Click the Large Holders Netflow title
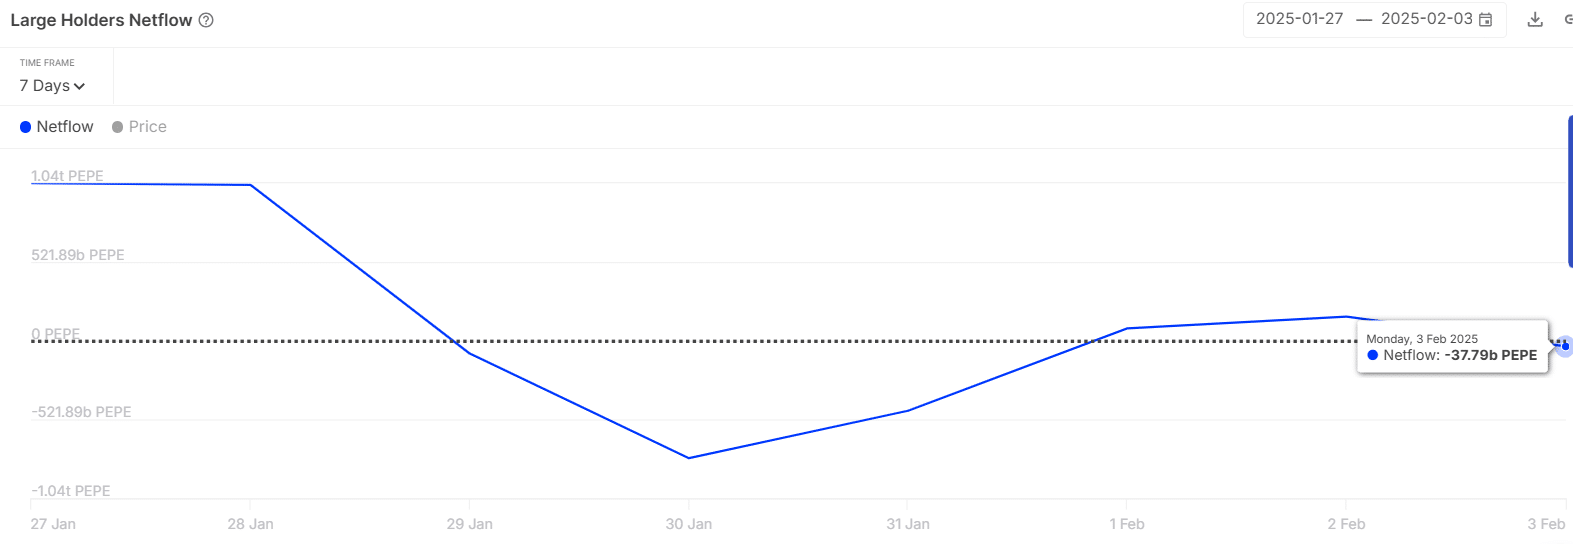 tap(101, 20)
